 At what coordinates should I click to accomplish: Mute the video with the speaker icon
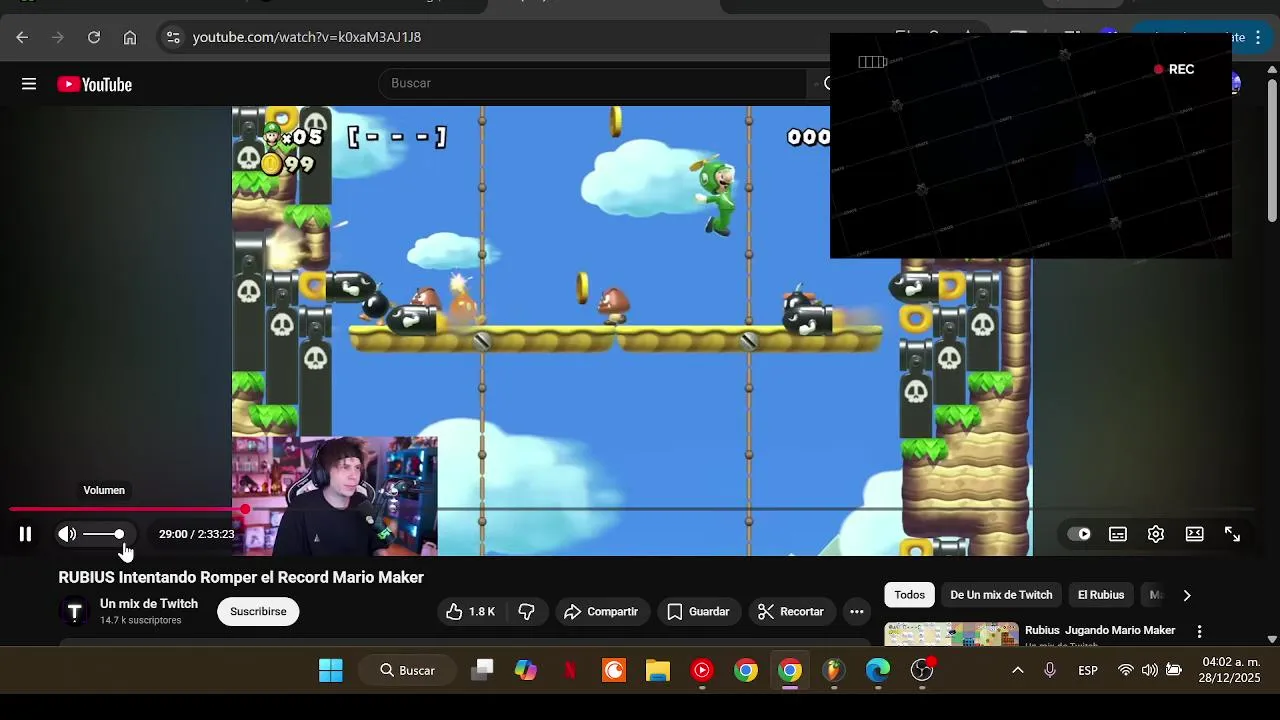coord(67,534)
